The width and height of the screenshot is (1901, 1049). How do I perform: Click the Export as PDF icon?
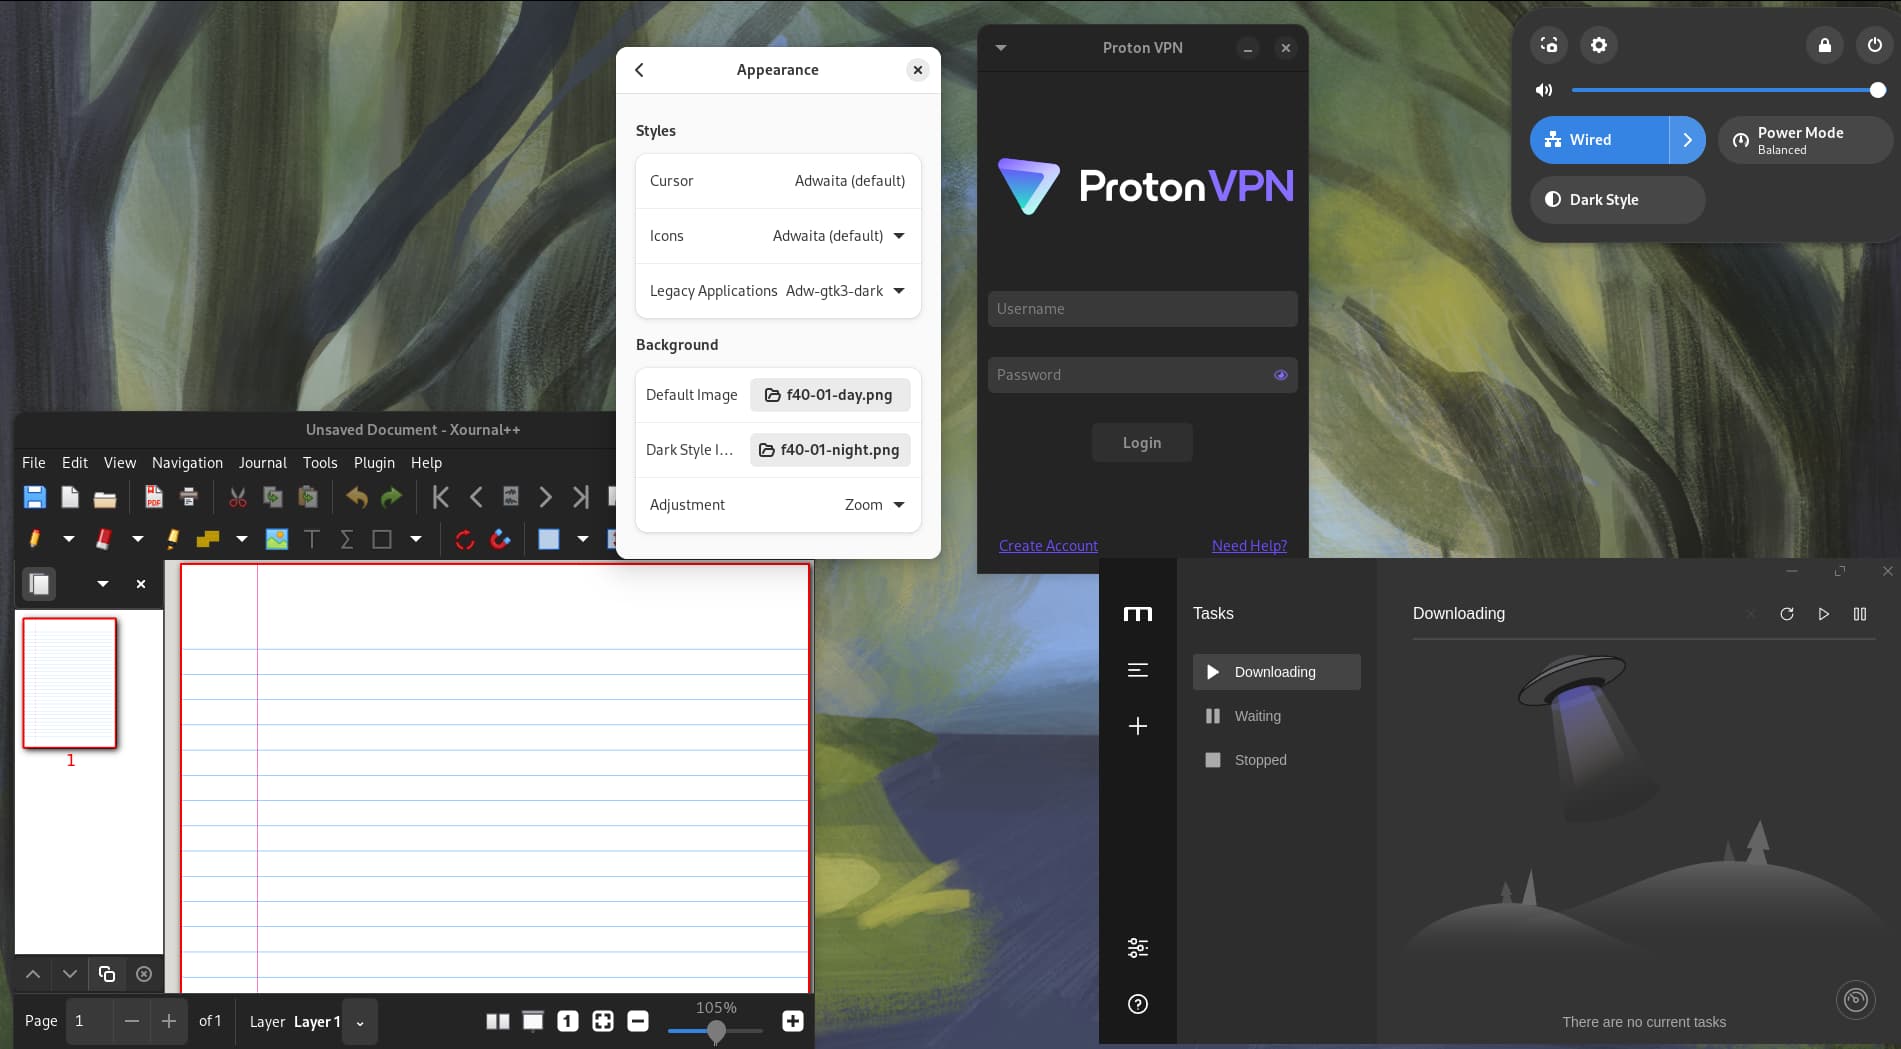click(x=153, y=497)
